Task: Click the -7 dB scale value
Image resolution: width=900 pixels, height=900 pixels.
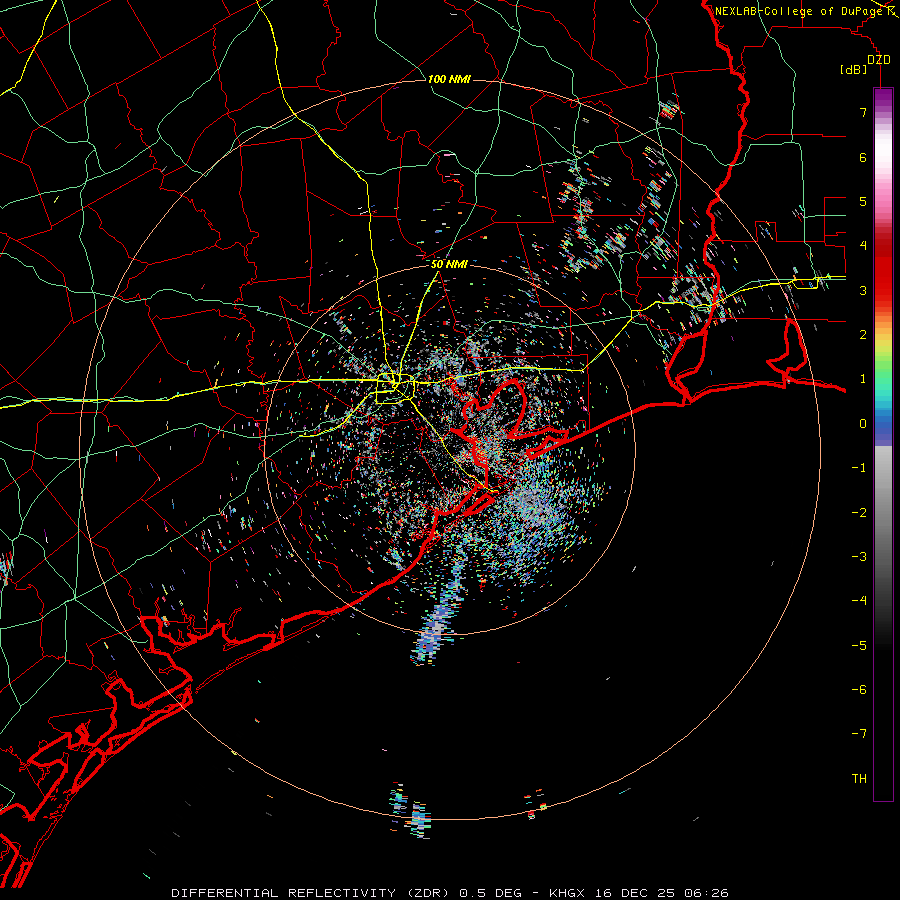Action: [x=859, y=734]
